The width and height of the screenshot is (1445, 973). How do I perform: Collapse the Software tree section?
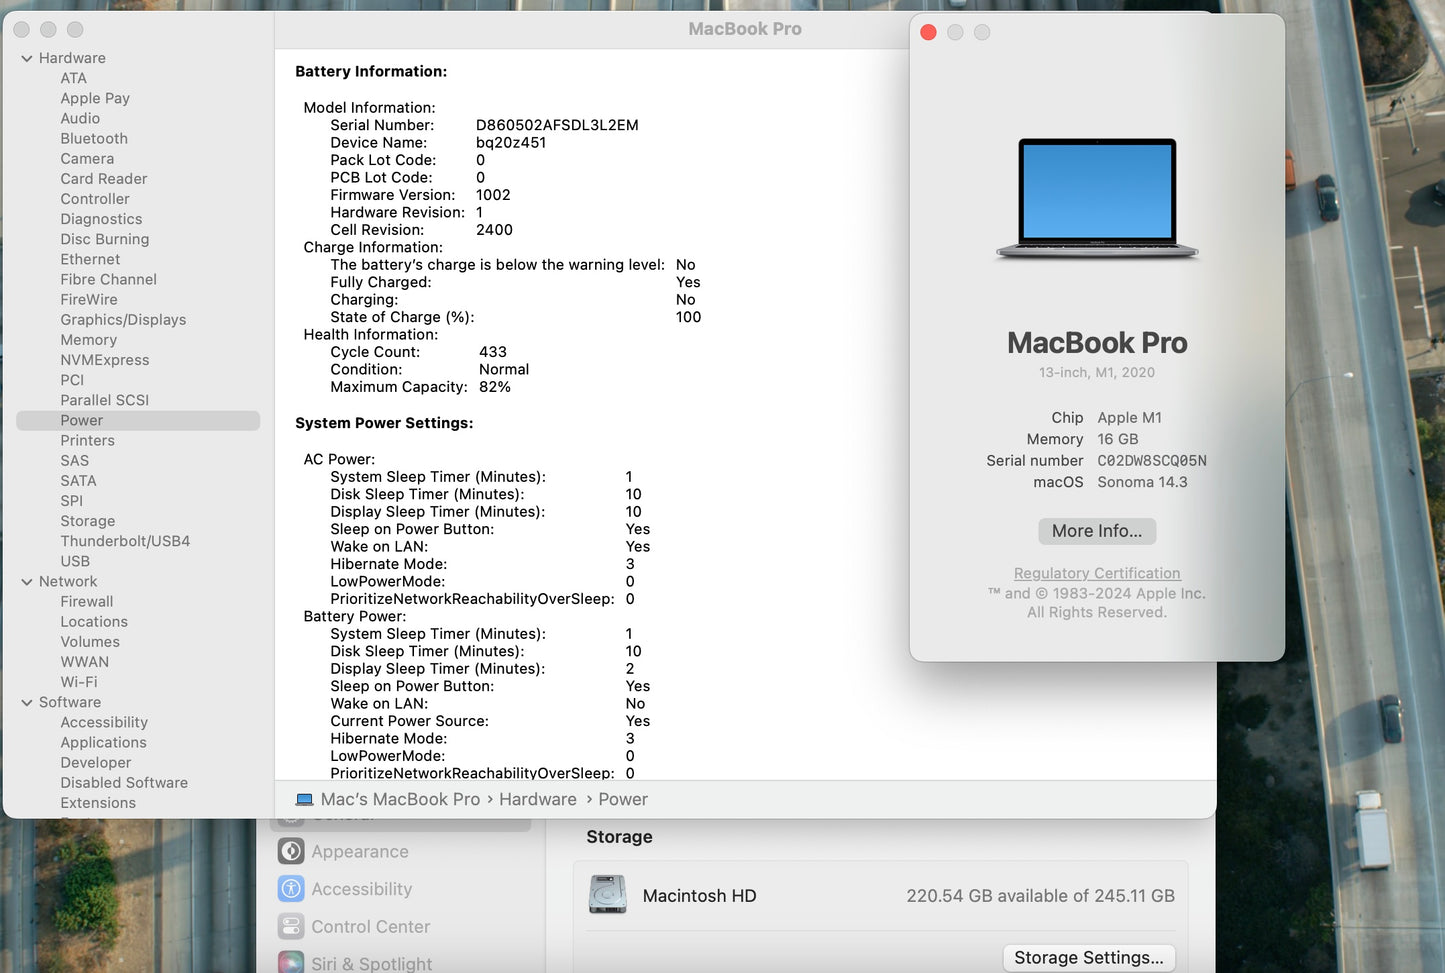[27, 703]
